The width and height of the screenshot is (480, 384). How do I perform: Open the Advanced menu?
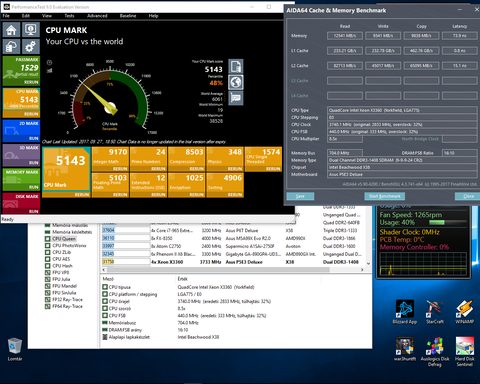pyautogui.click(x=97, y=16)
